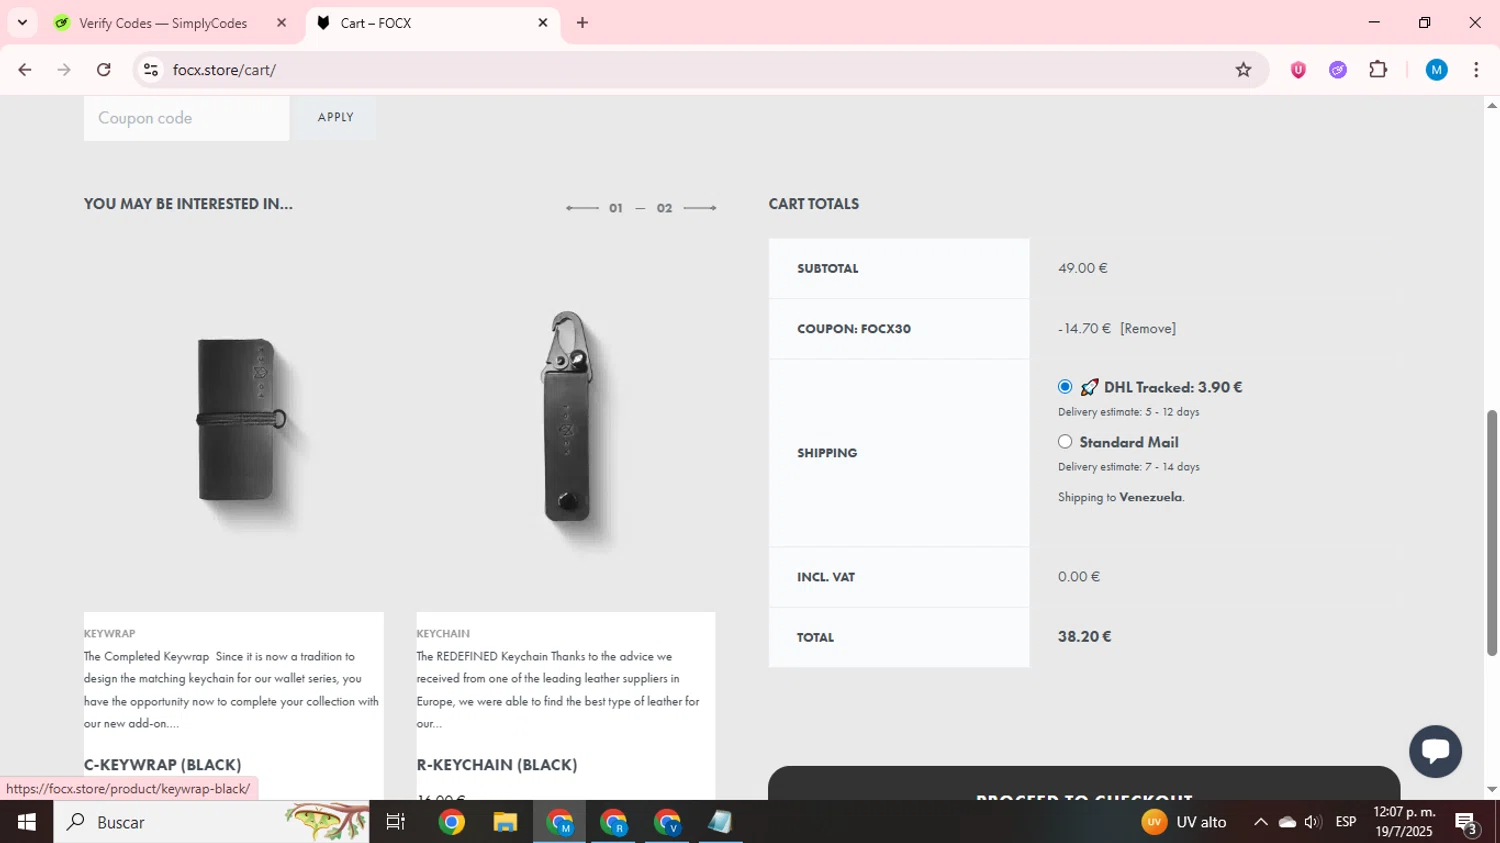Image resolution: width=1500 pixels, height=843 pixels.
Task: Click the Venezuela shipping destination
Action: click(x=1150, y=497)
